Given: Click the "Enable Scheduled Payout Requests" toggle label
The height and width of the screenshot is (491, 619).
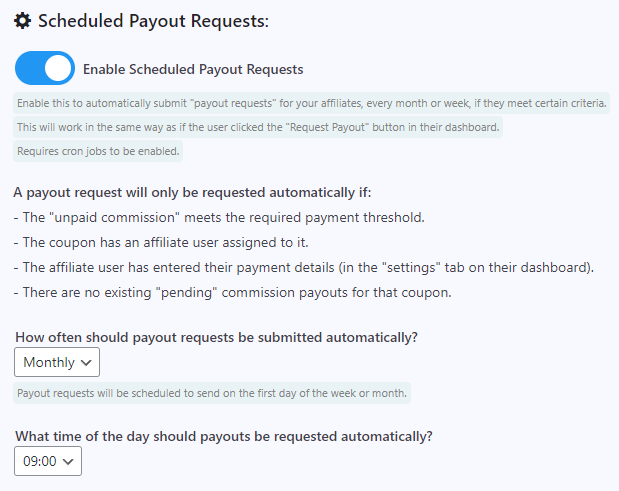Looking at the screenshot, I should coord(193,69).
